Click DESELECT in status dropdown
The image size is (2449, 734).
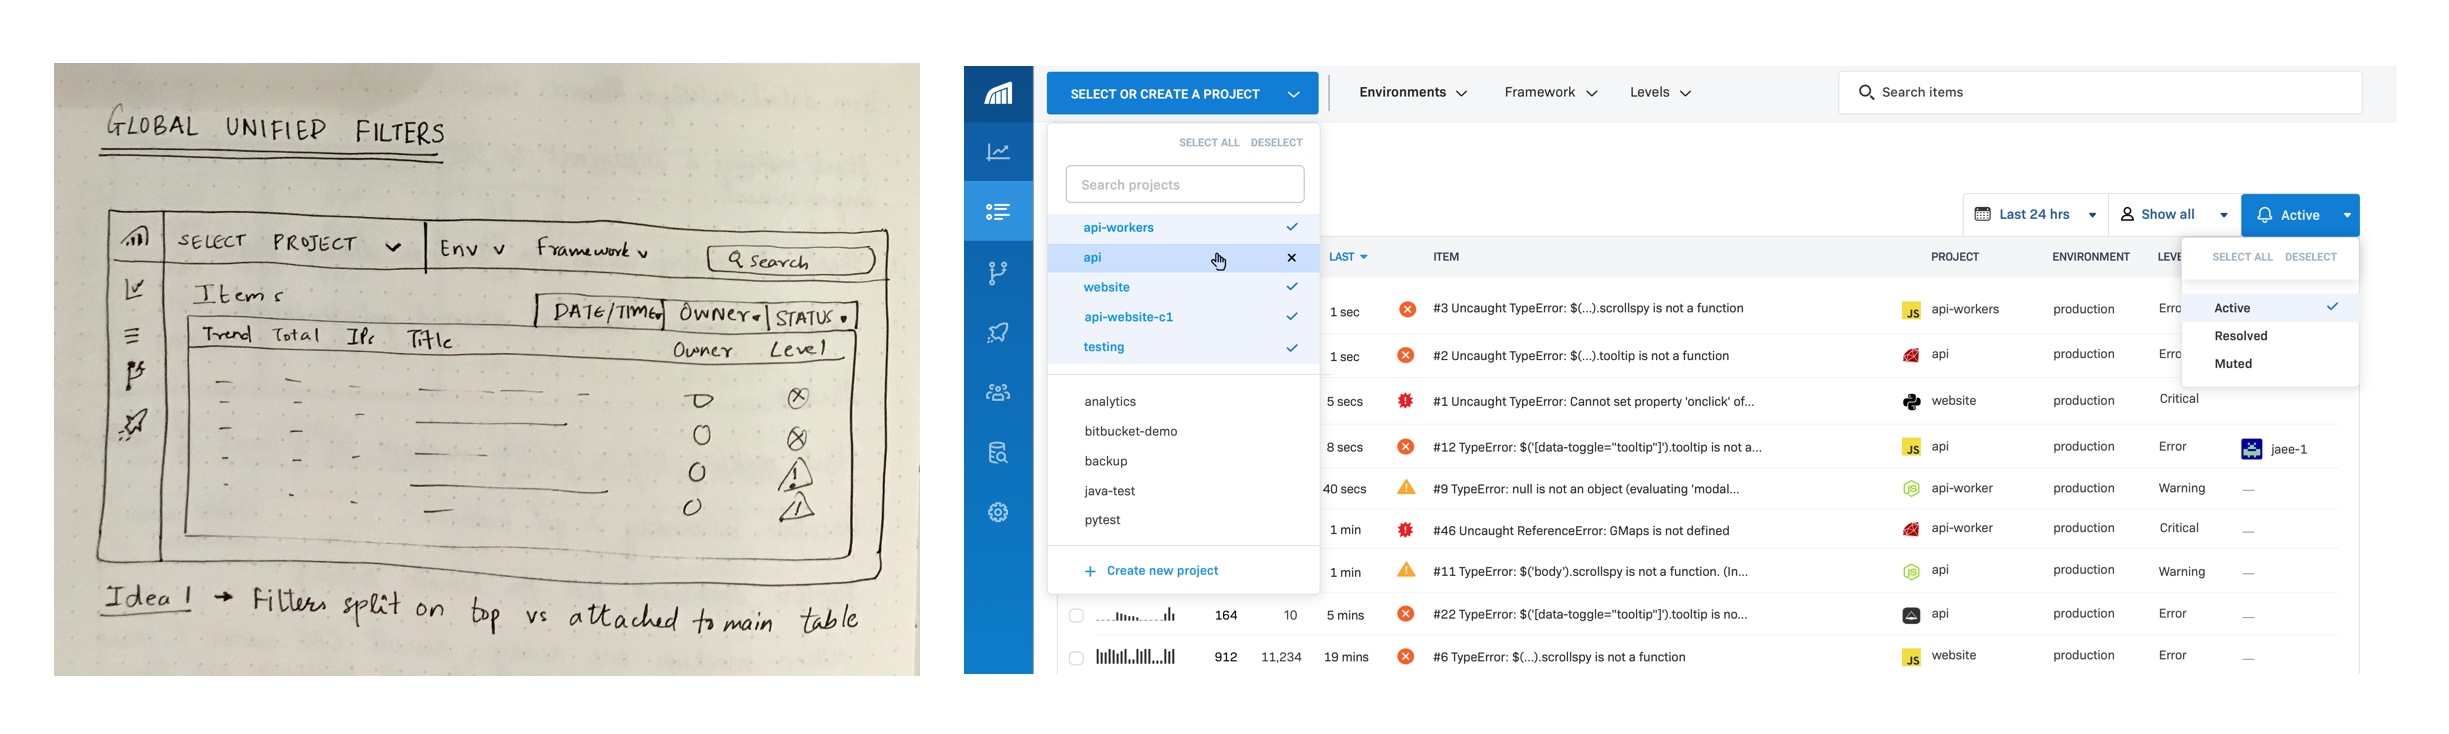(x=2311, y=257)
